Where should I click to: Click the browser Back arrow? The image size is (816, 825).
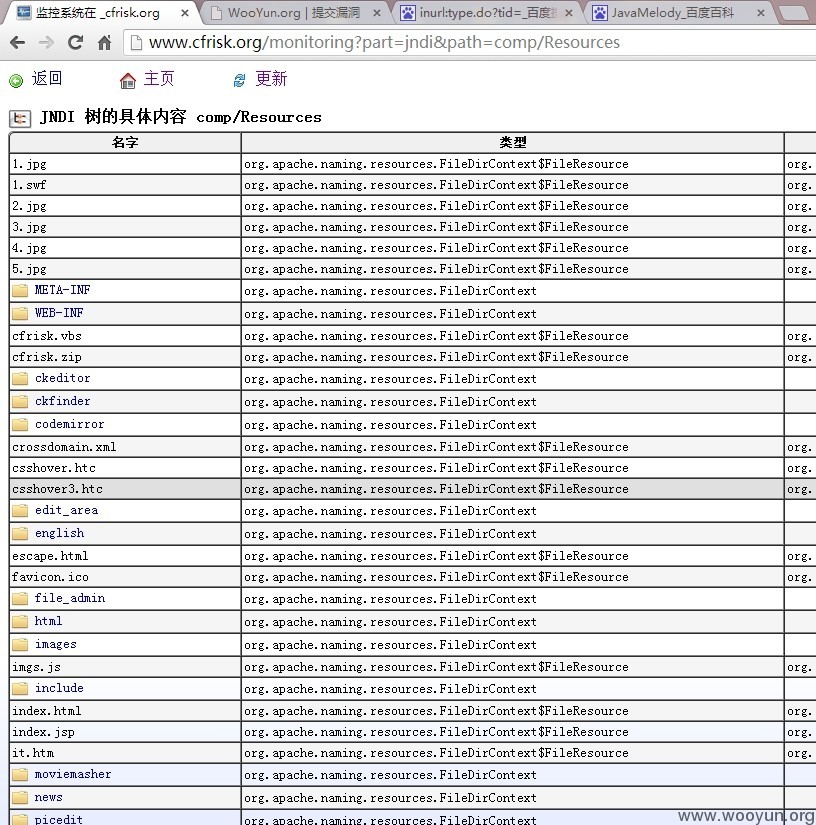[17, 43]
